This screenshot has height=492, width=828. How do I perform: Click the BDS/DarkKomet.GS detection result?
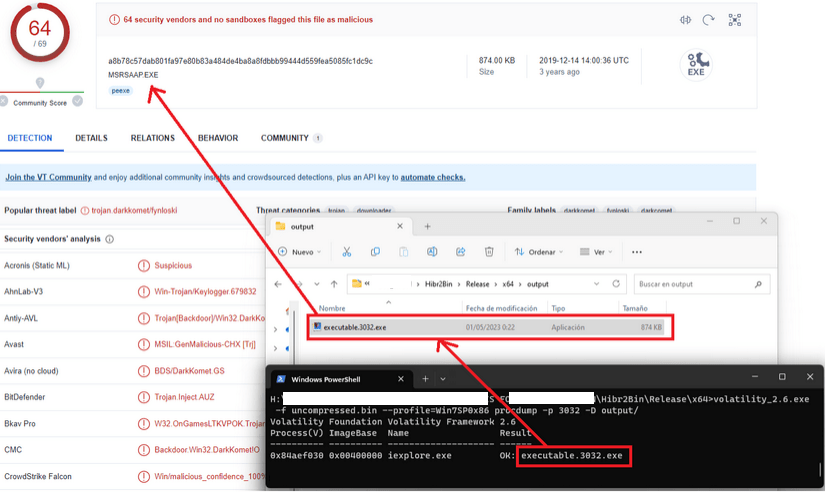coord(189,371)
